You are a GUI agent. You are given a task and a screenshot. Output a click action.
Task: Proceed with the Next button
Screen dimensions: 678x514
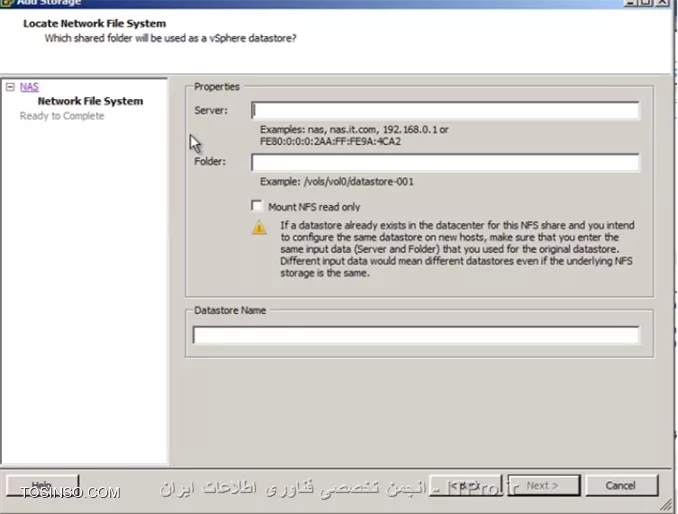point(544,485)
